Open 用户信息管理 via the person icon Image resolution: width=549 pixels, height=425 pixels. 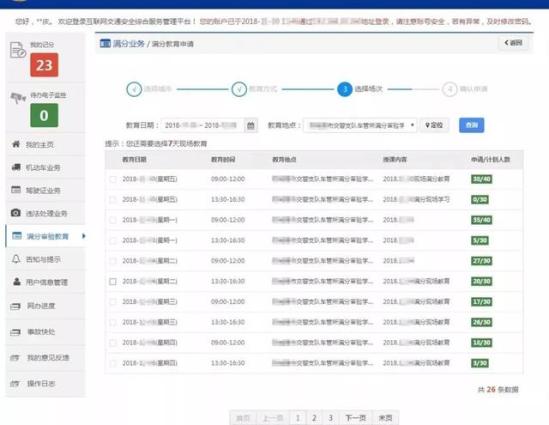point(16,281)
